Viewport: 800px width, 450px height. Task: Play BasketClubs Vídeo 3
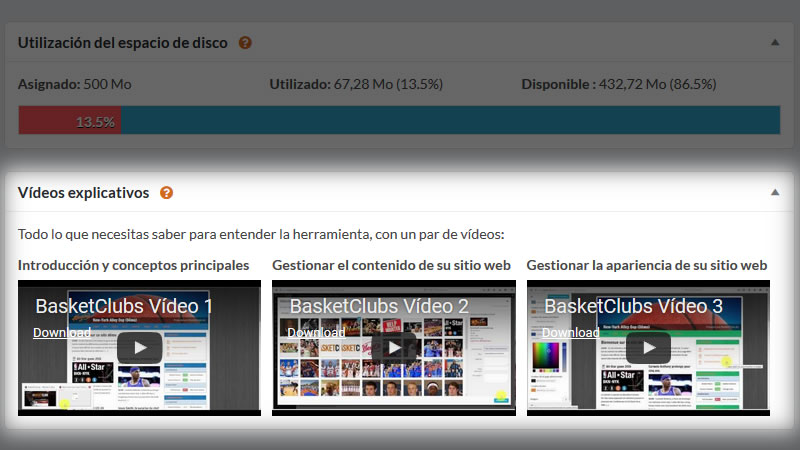pyautogui.click(x=648, y=347)
